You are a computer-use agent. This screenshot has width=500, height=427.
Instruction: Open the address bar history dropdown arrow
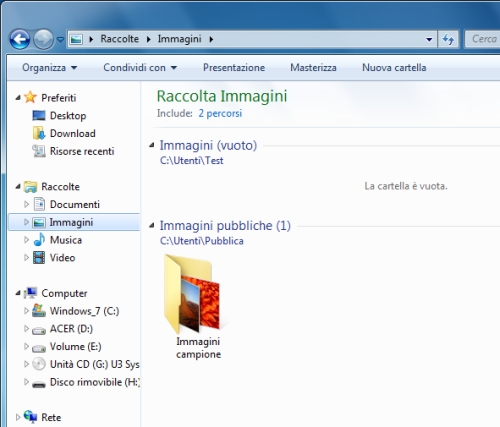click(x=429, y=39)
